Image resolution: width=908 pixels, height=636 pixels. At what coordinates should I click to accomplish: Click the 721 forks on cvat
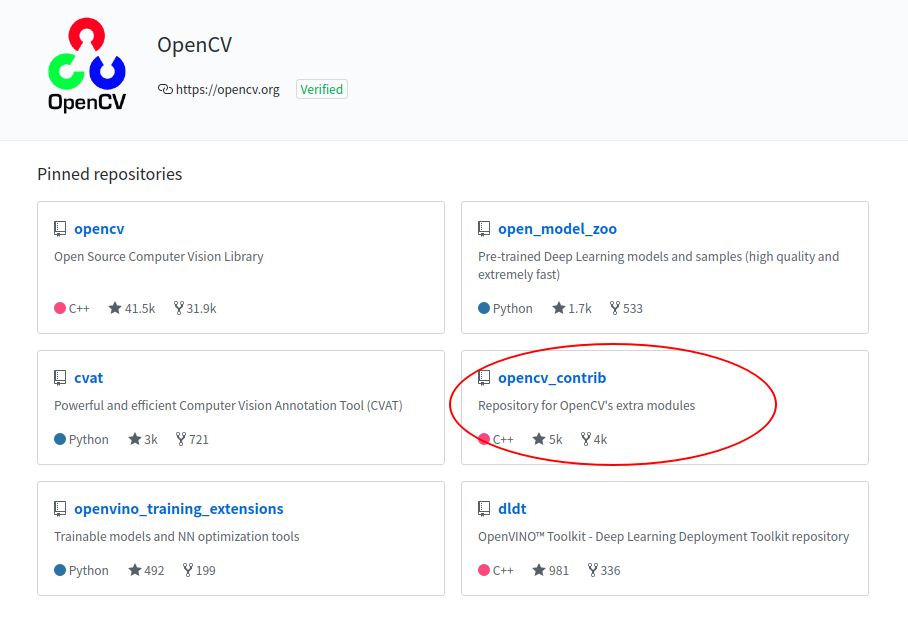[192, 439]
